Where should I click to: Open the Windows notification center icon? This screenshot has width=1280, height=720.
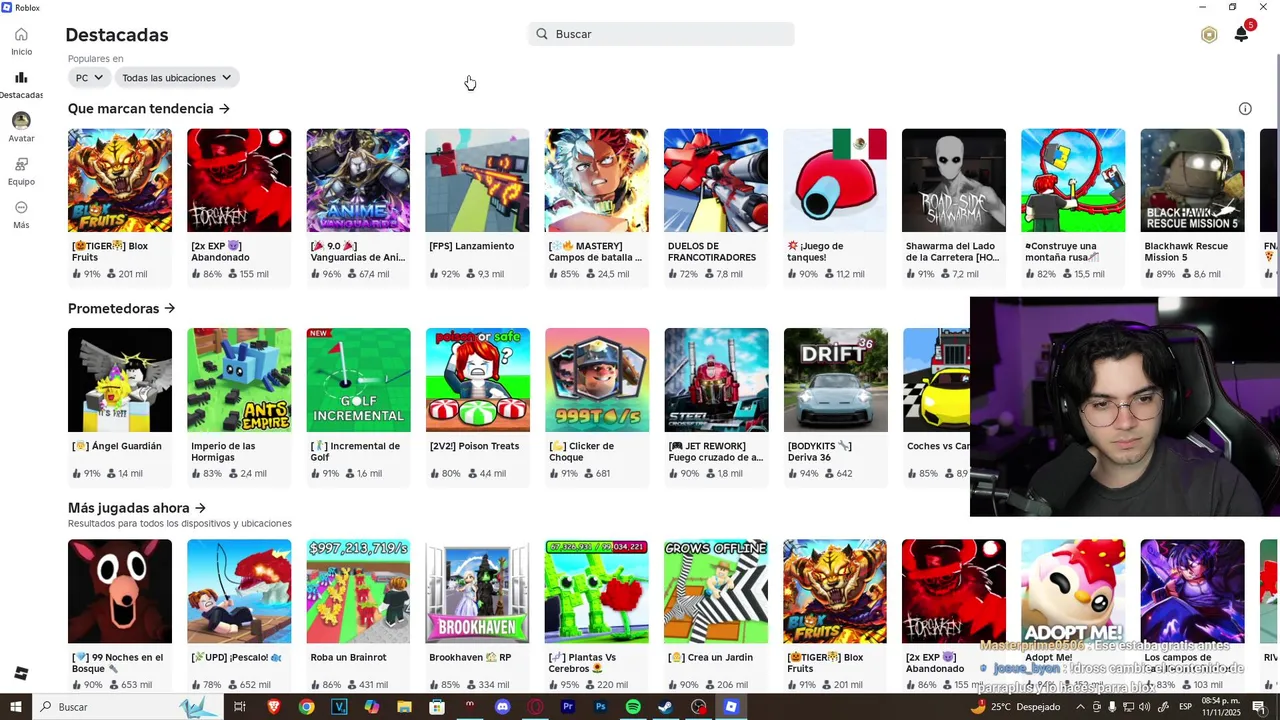(x=1259, y=707)
